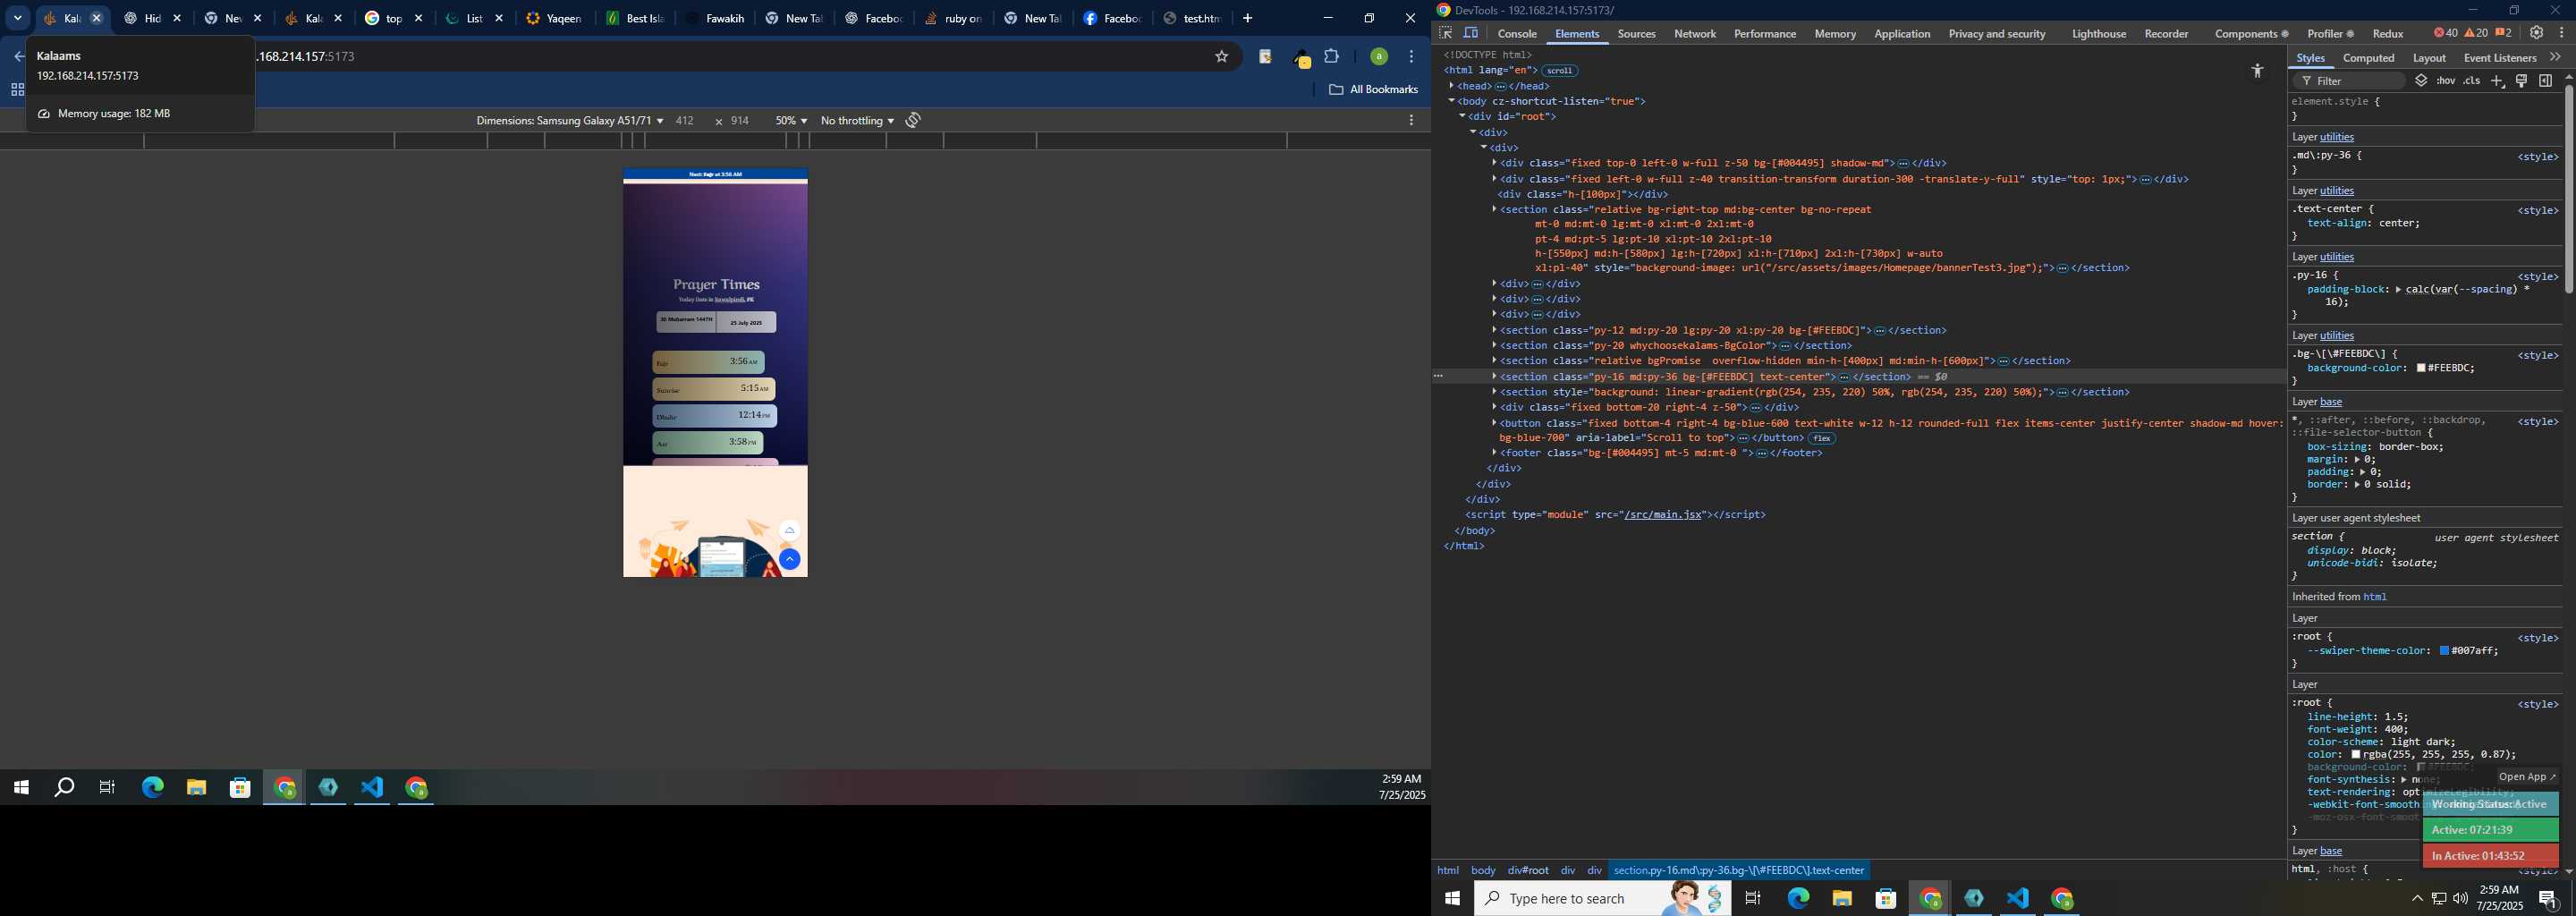
Task: Open the Chrome extensions puzzle icon
Action: [x=1332, y=57]
